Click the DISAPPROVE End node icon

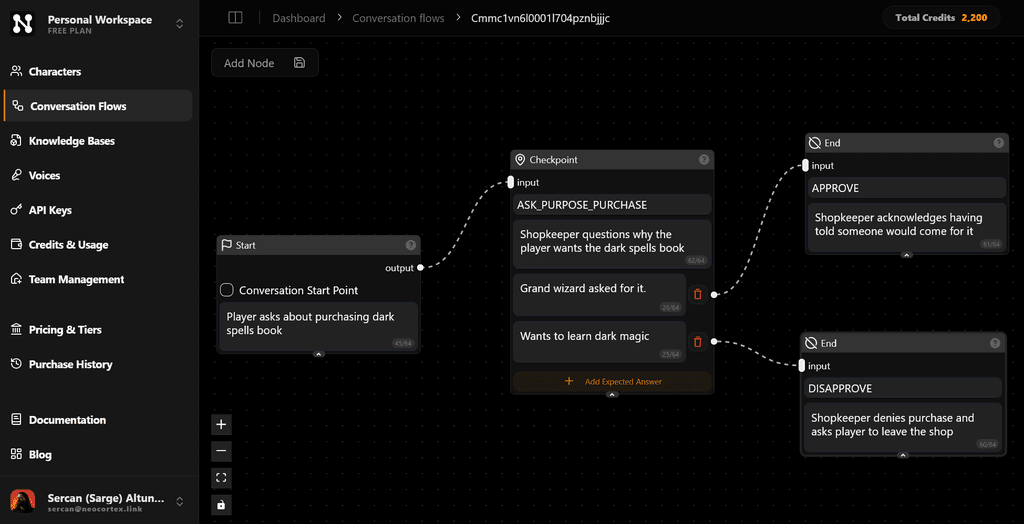point(811,343)
